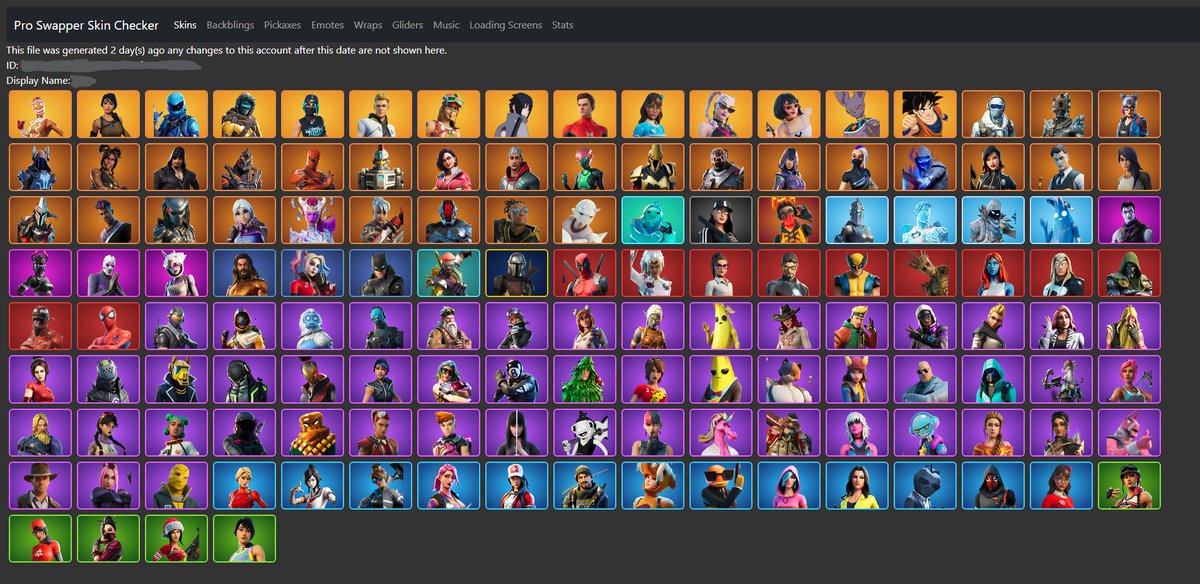The width and height of the screenshot is (1200, 584).
Task: View the Emotes tab
Action: 327,25
